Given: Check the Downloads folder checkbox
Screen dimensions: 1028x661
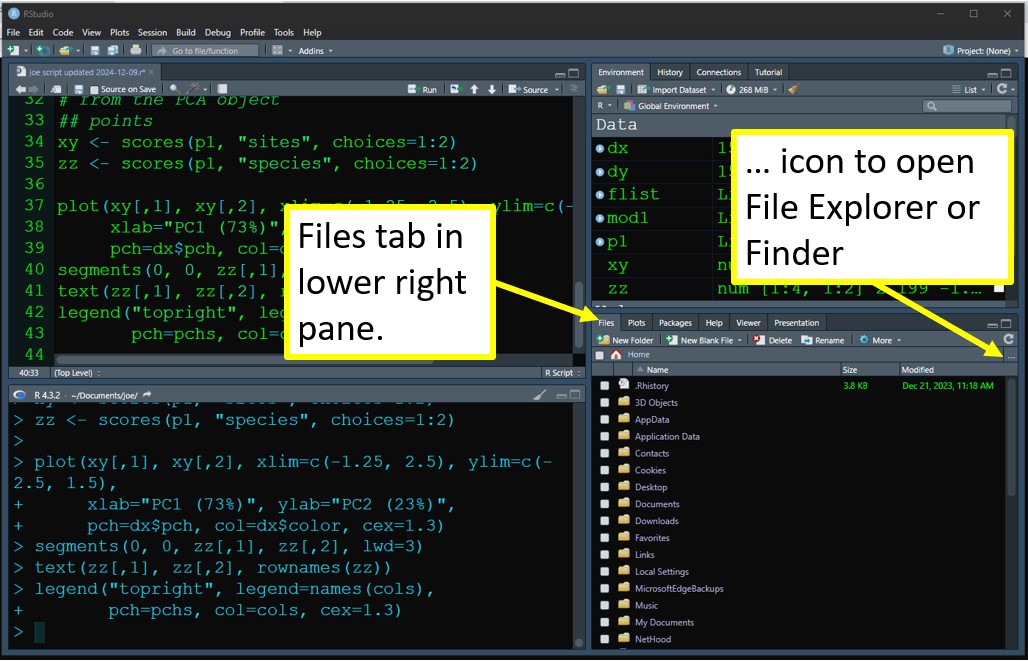Looking at the screenshot, I should pyautogui.click(x=604, y=521).
